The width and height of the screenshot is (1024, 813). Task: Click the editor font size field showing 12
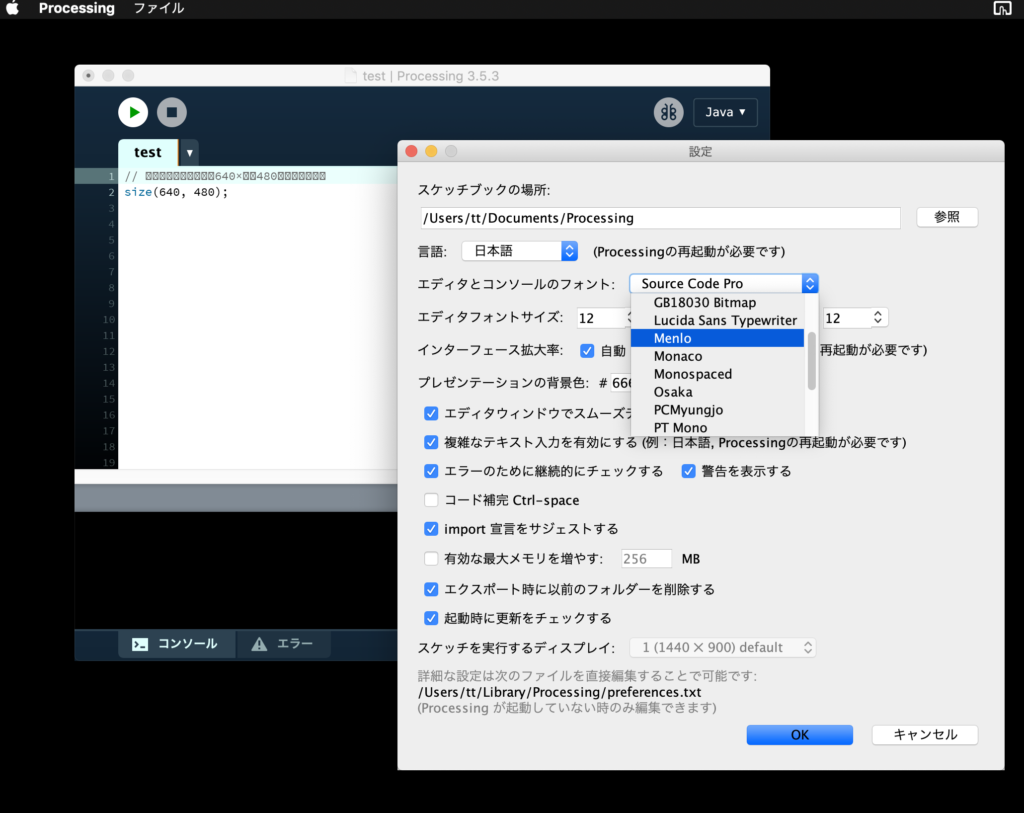pos(602,318)
